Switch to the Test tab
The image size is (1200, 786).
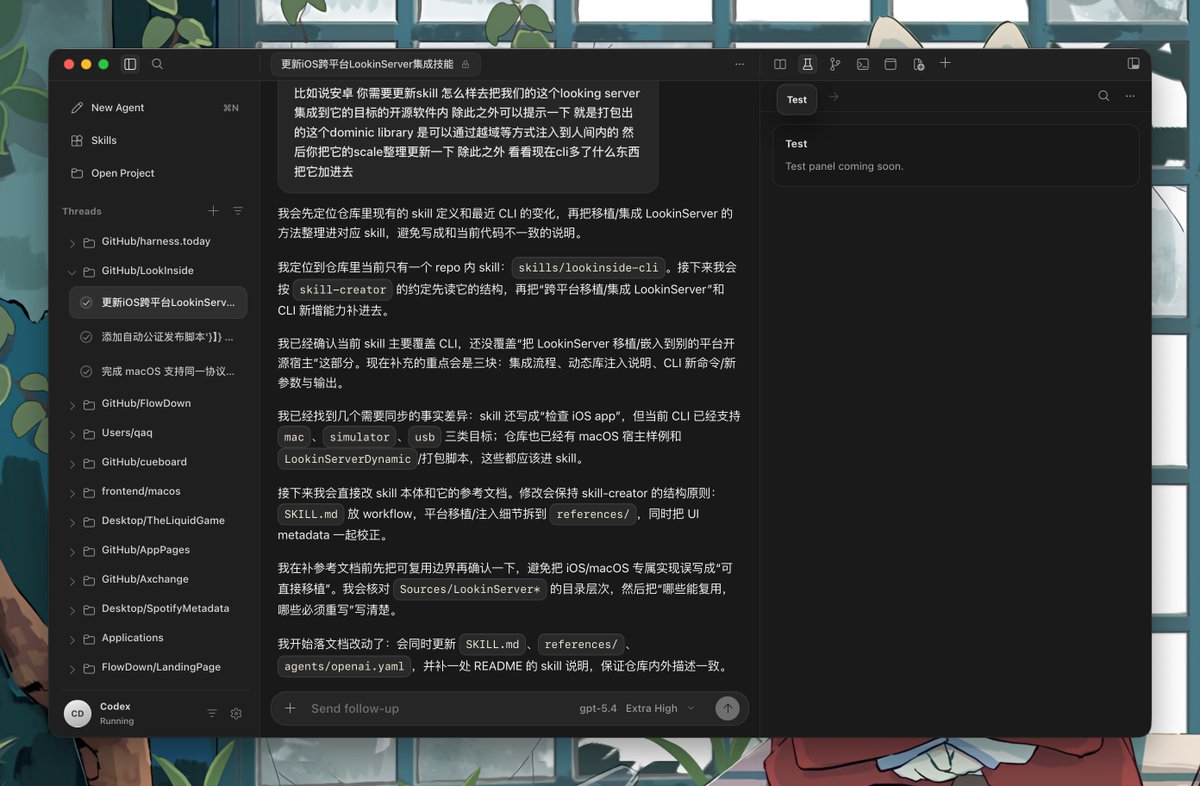coord(796,99)
